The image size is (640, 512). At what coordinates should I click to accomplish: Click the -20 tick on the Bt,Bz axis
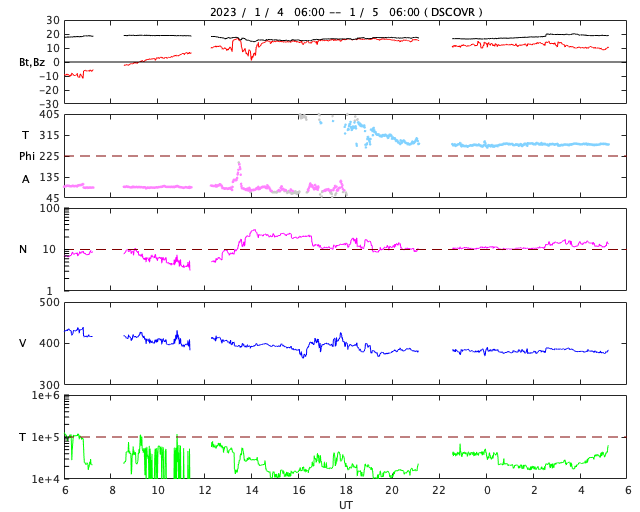click(49, 90)
